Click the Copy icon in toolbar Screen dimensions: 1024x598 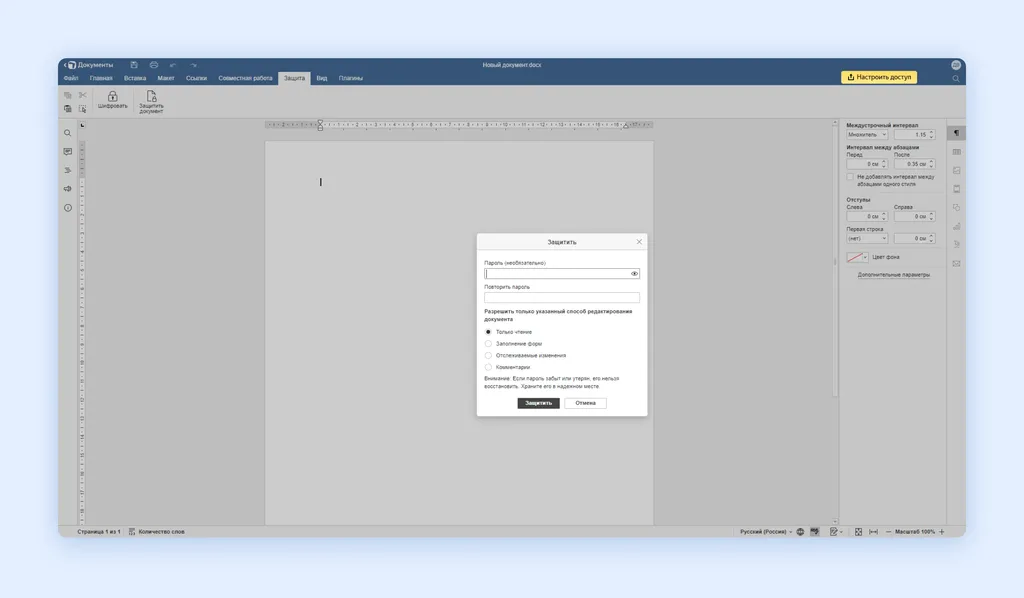coord(68,95)
